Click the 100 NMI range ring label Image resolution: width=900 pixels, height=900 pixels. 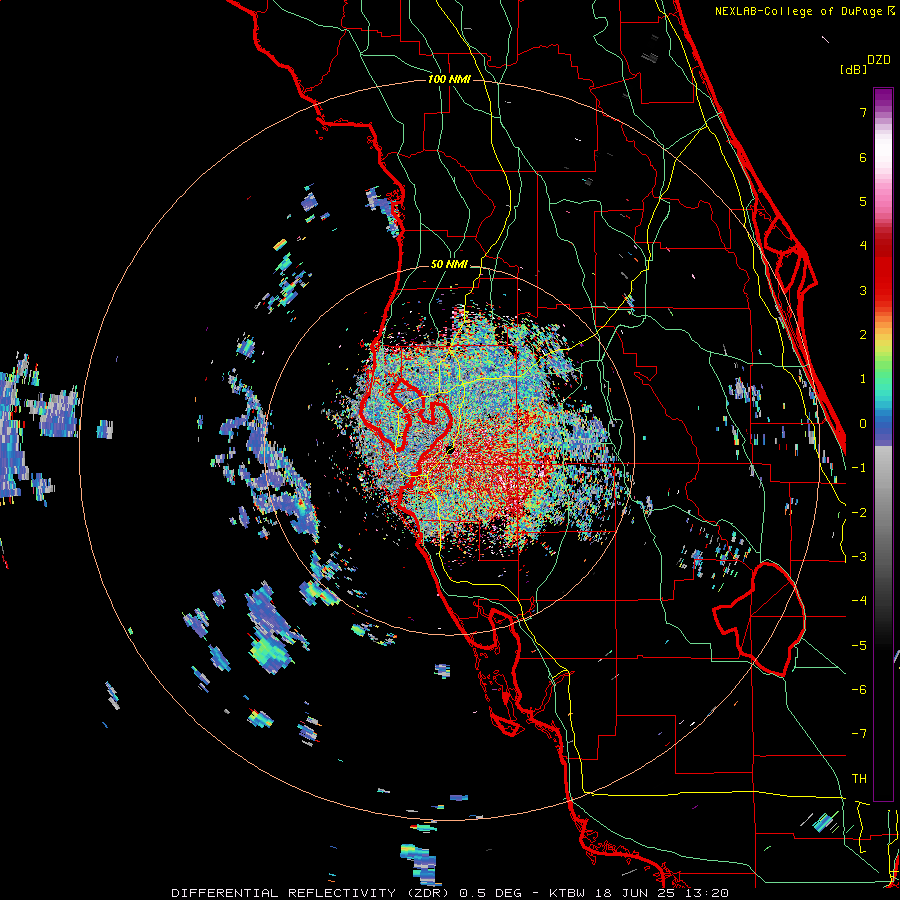tap(449, 79)
